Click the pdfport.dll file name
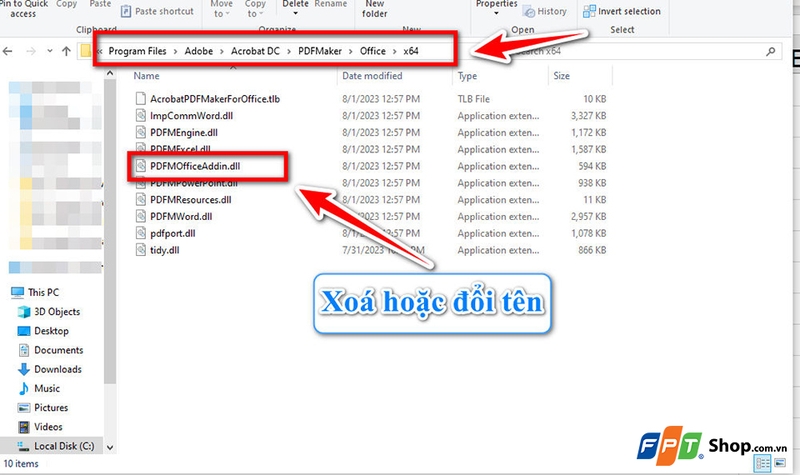This screenshot has height=475, width=800. [x=172, y=234]
